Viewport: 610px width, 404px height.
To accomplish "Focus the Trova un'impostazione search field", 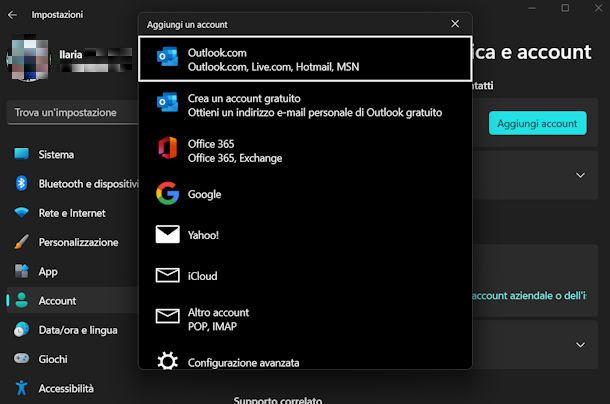I will 73,113.
